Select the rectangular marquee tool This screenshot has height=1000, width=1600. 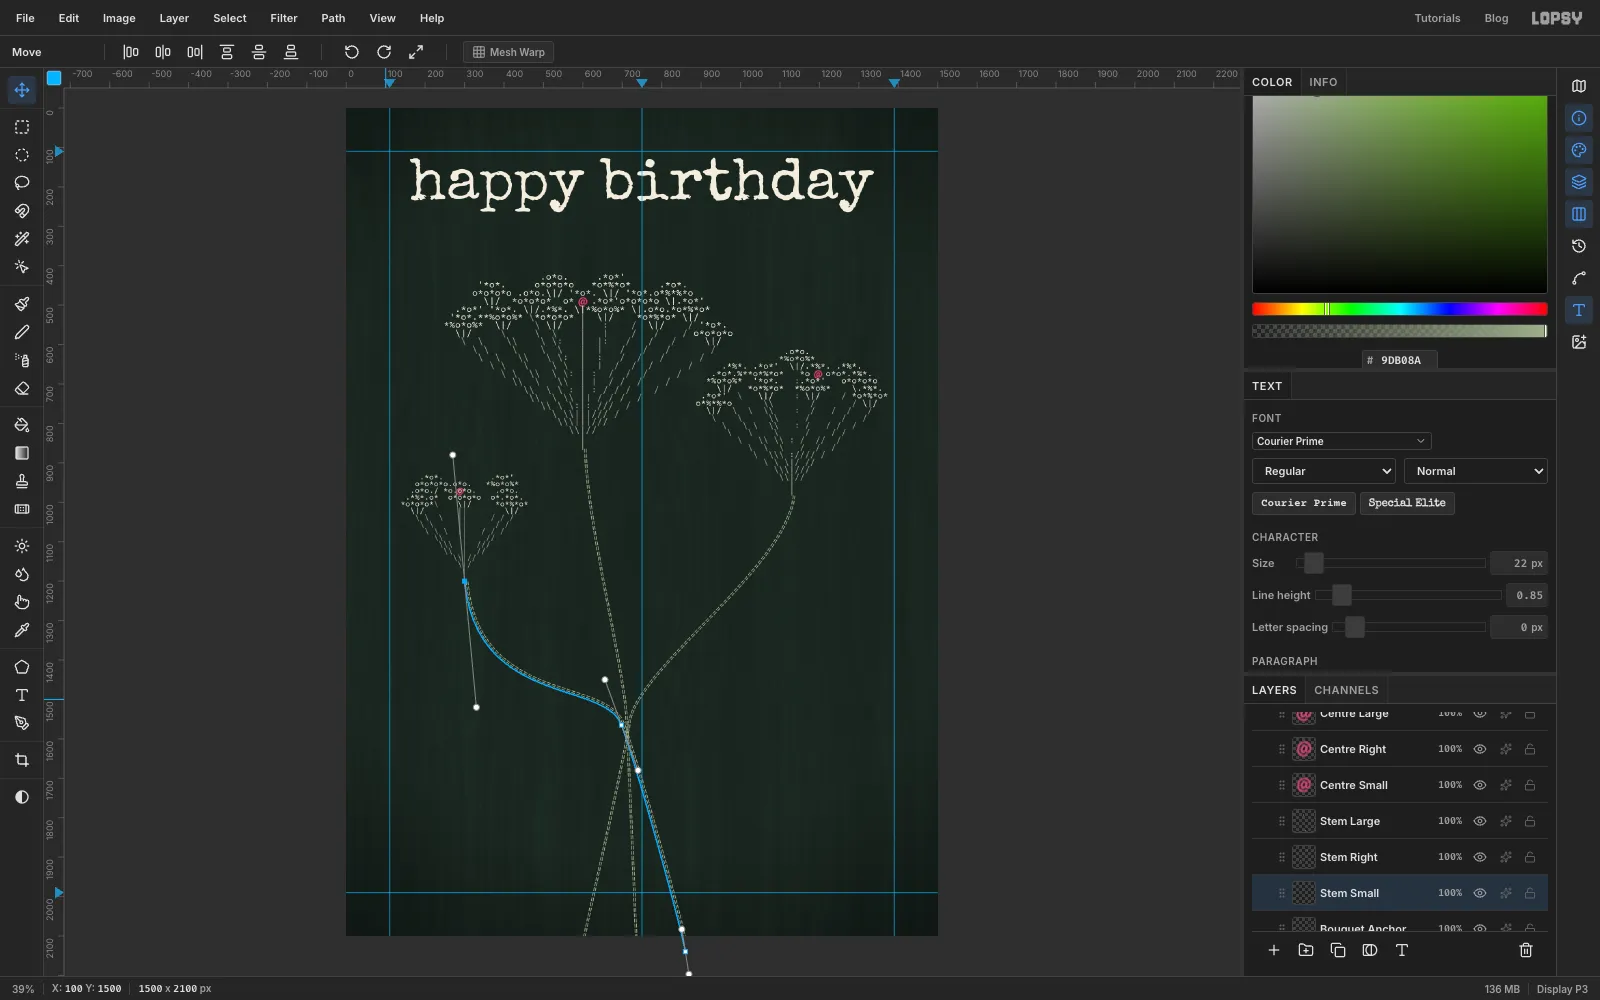(21, 127)
